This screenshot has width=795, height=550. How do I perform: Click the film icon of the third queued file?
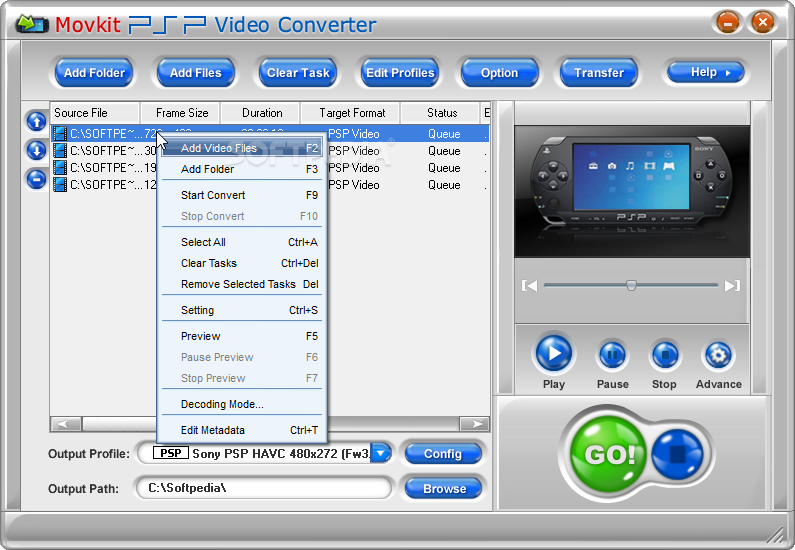tap(60, 167)
